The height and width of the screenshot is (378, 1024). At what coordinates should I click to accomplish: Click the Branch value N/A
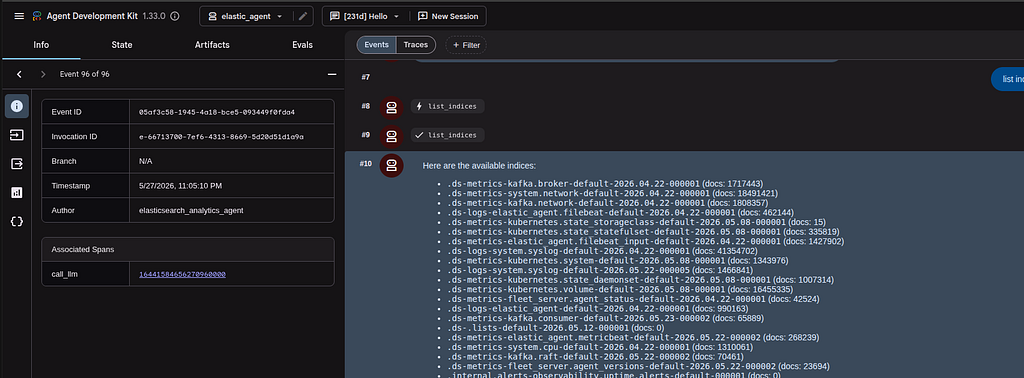(x=146, y=161)
